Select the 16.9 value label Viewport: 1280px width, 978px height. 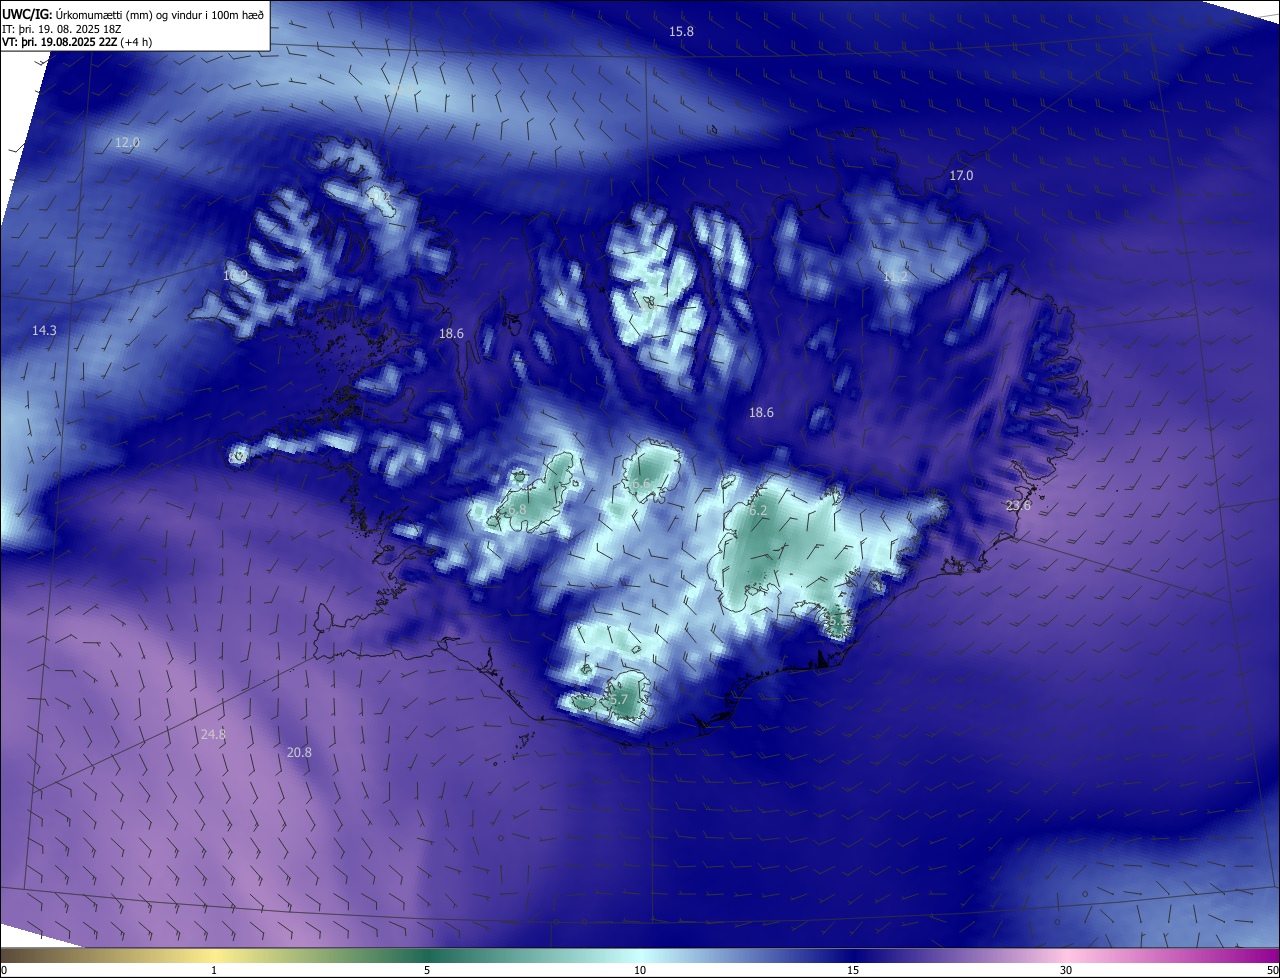click(235, 275)
